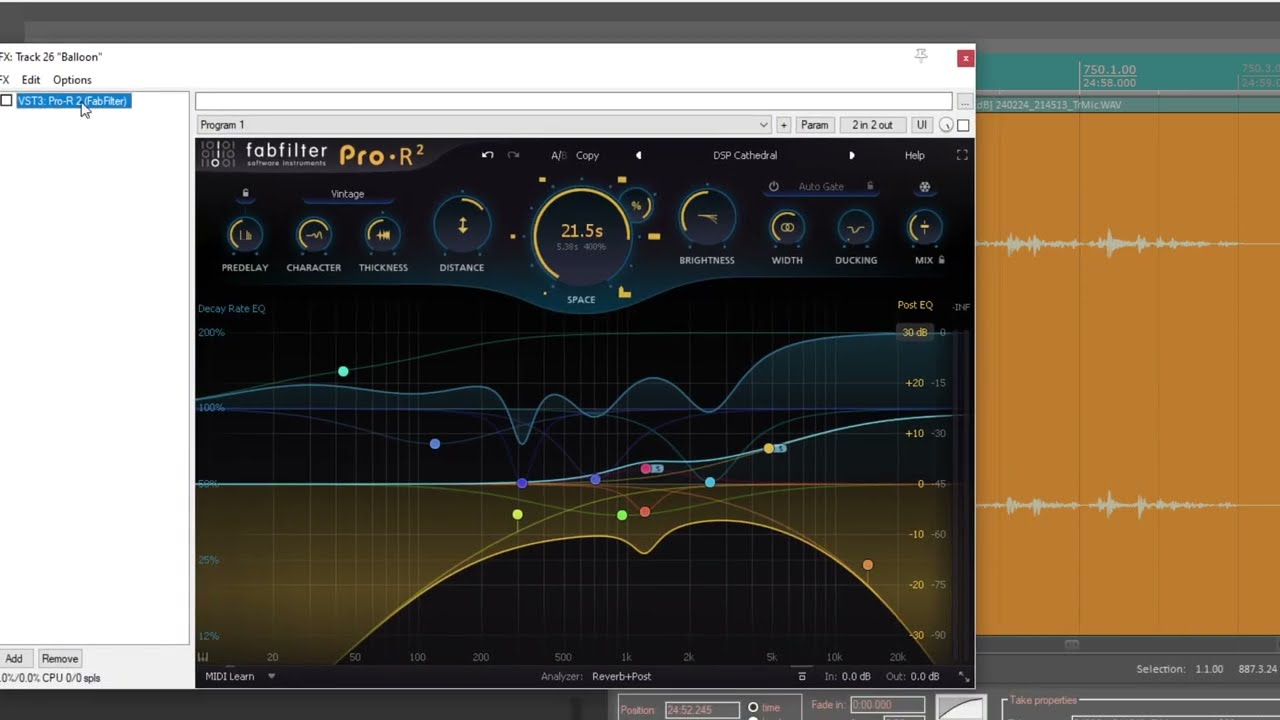Click the Brightness knob
This screenshot has height=720, width=1280.
tap(707, 219)
